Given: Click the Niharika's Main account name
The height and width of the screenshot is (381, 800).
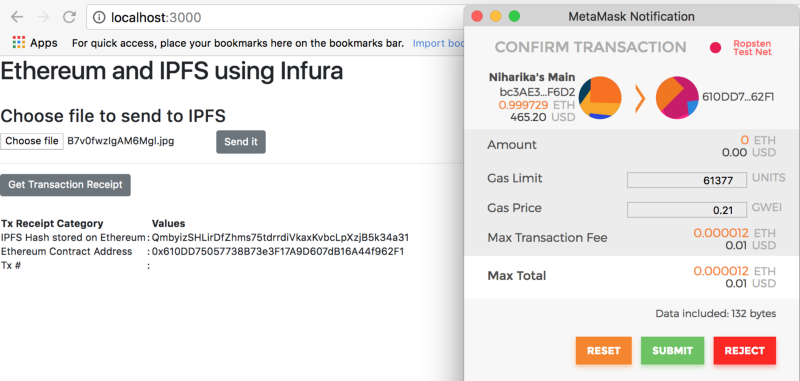Looking at the screenshot, I should click(x=532, y=78).
